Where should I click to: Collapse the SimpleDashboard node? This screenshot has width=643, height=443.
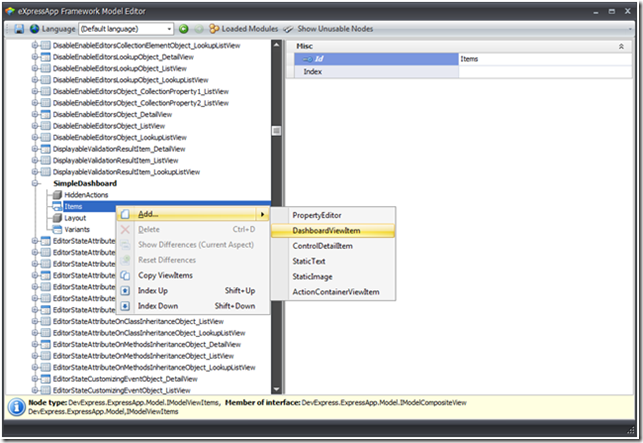tap(35, 183)
